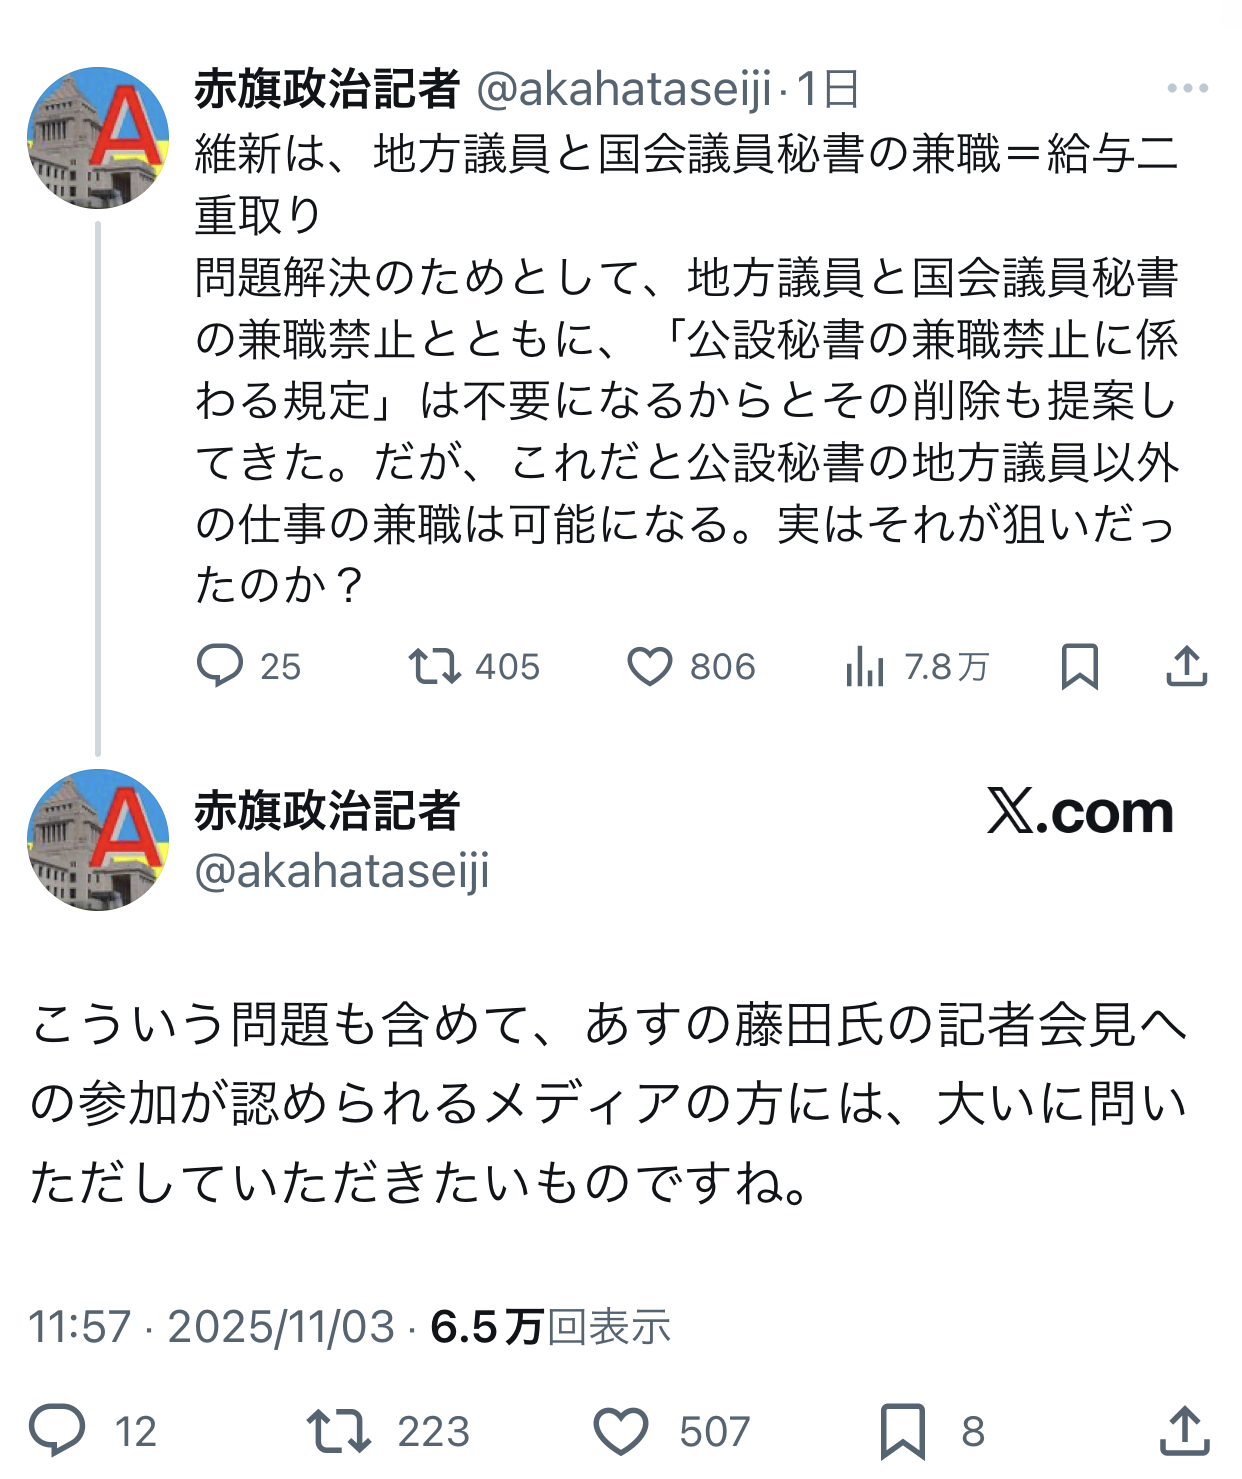The height and width of the screenshot is (1479, 1242).
Task: Like the main tweet with 507 likes
Action: 622,1430
